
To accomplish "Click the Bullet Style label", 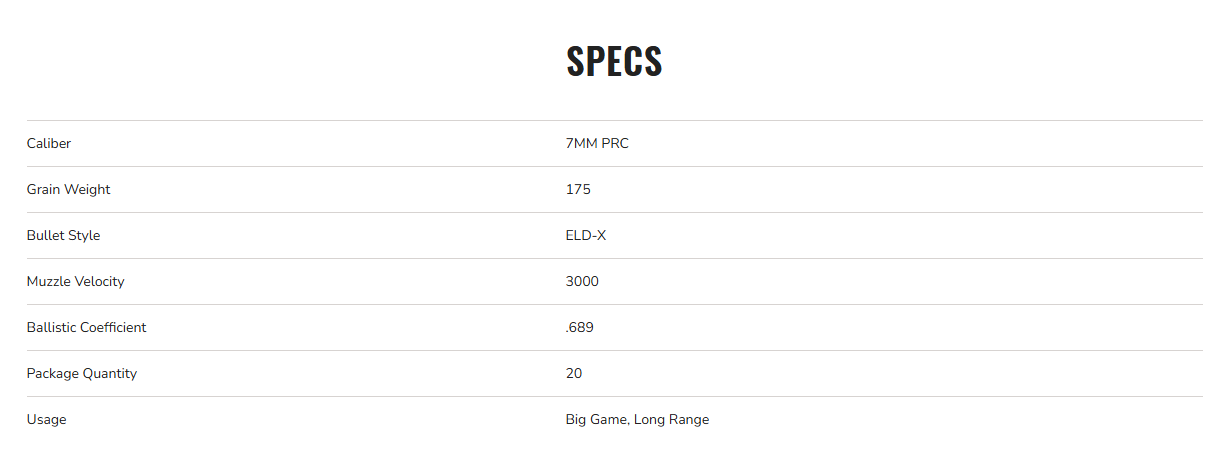I will (x=63, y=236).
